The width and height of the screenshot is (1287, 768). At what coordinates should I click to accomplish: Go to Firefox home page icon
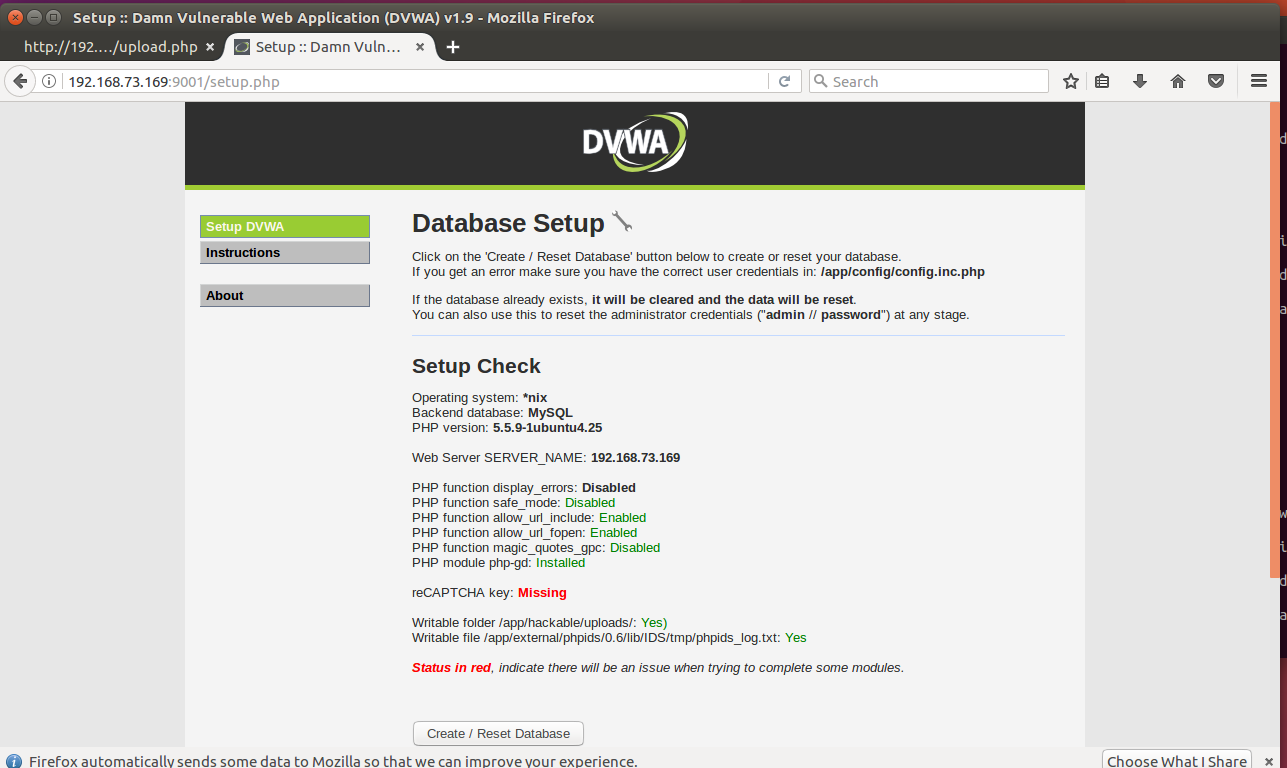(1178, 82)
